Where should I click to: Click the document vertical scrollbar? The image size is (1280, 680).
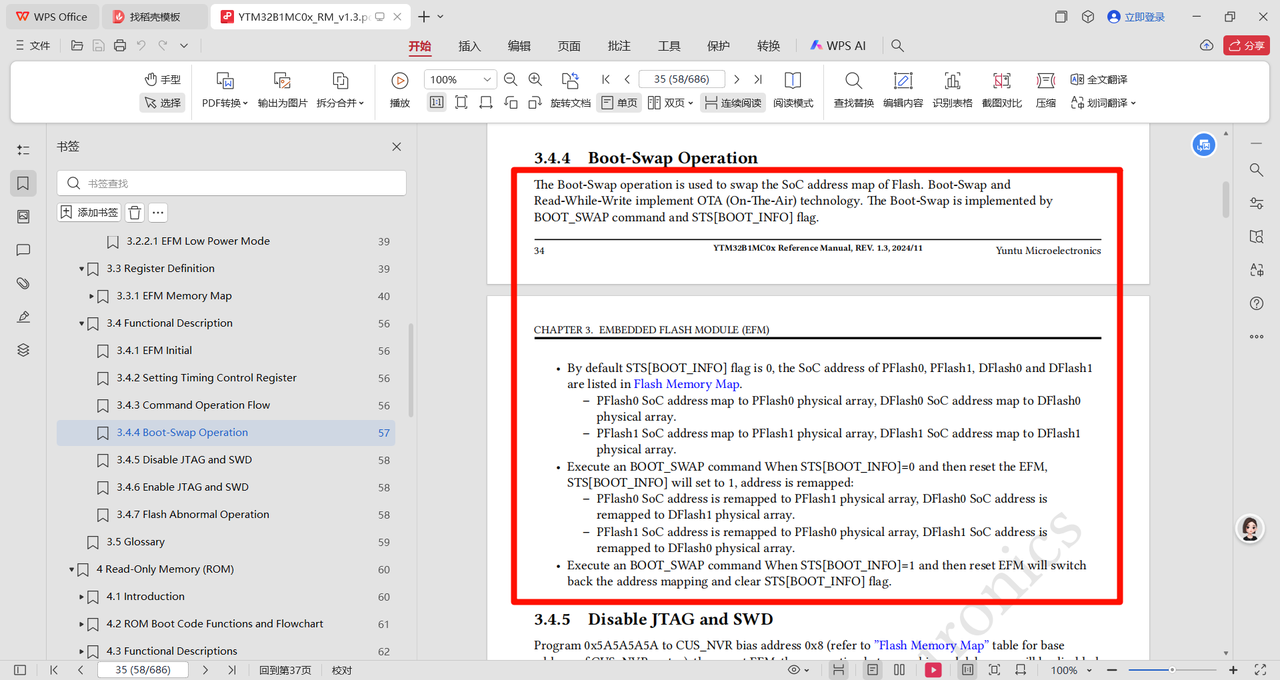[x=1226, y=200]
